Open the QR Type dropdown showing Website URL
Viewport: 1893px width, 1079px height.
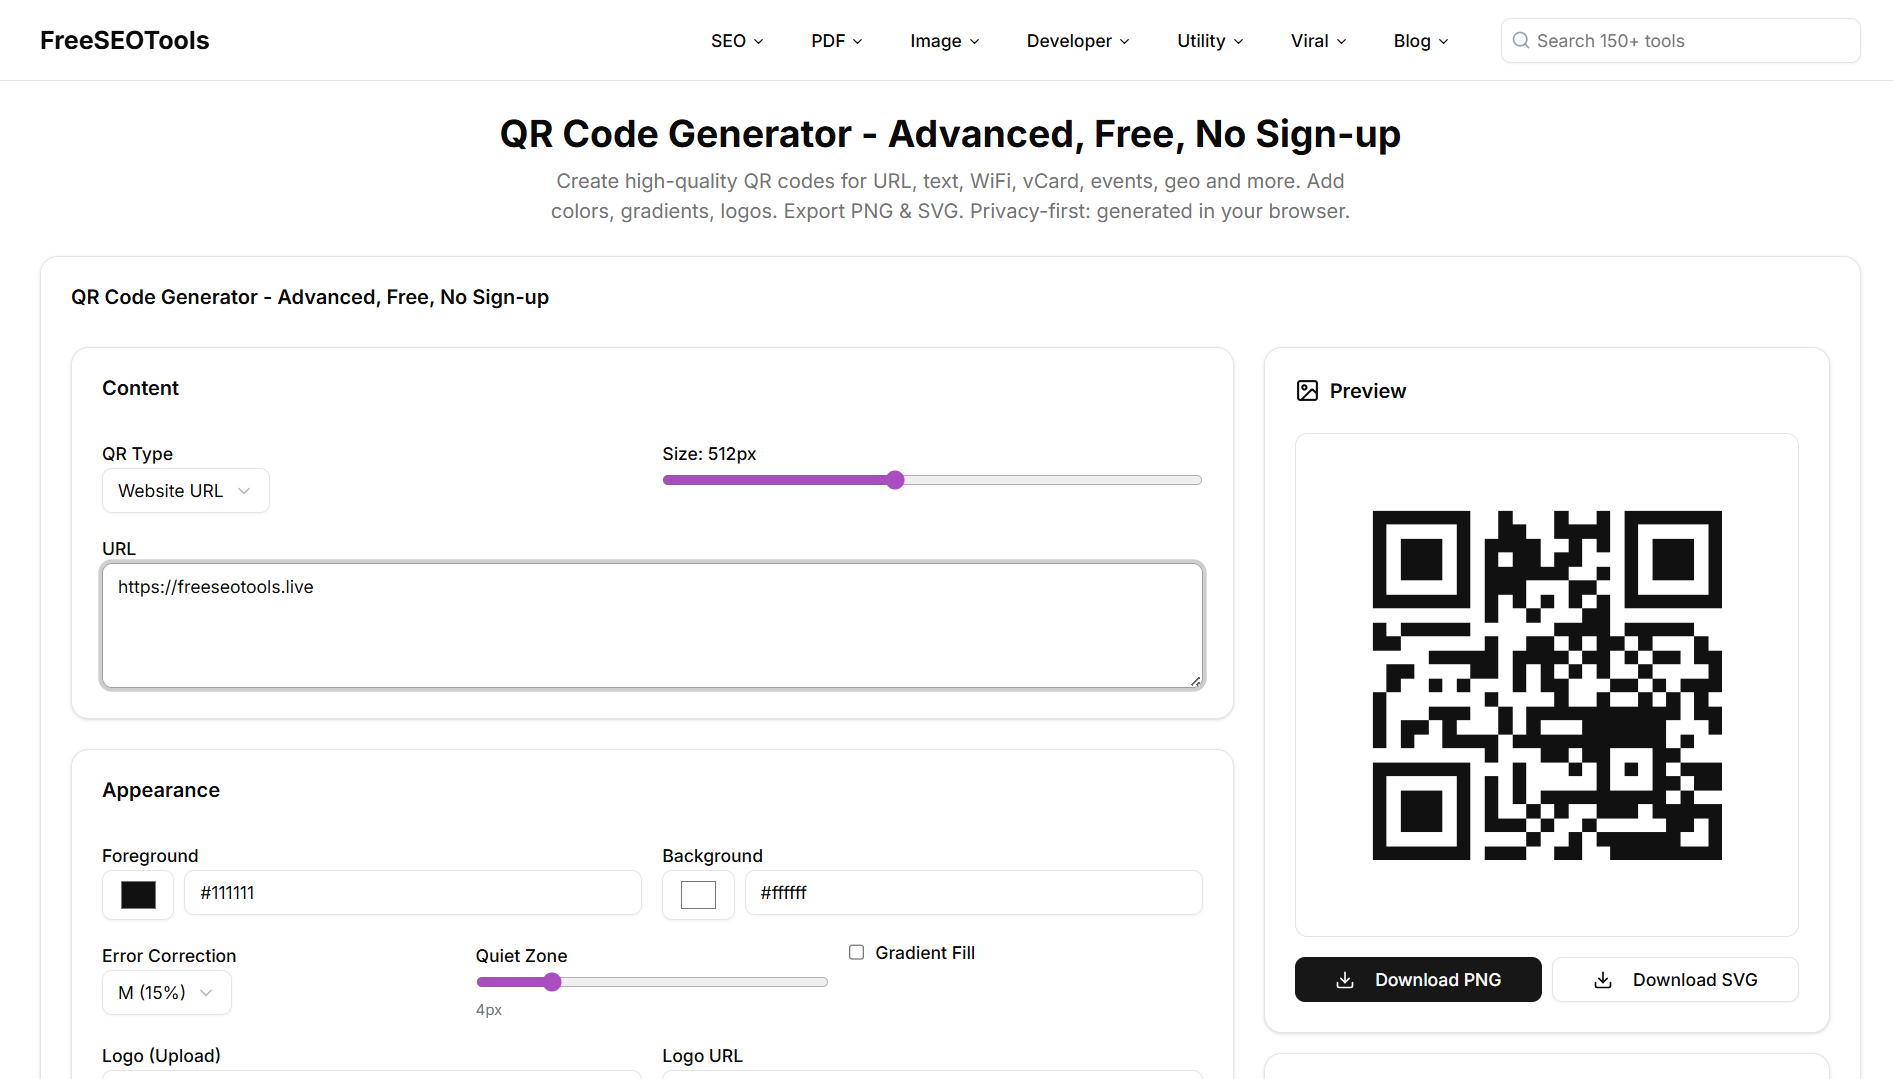pyautogui.click(x=185, y=490)
